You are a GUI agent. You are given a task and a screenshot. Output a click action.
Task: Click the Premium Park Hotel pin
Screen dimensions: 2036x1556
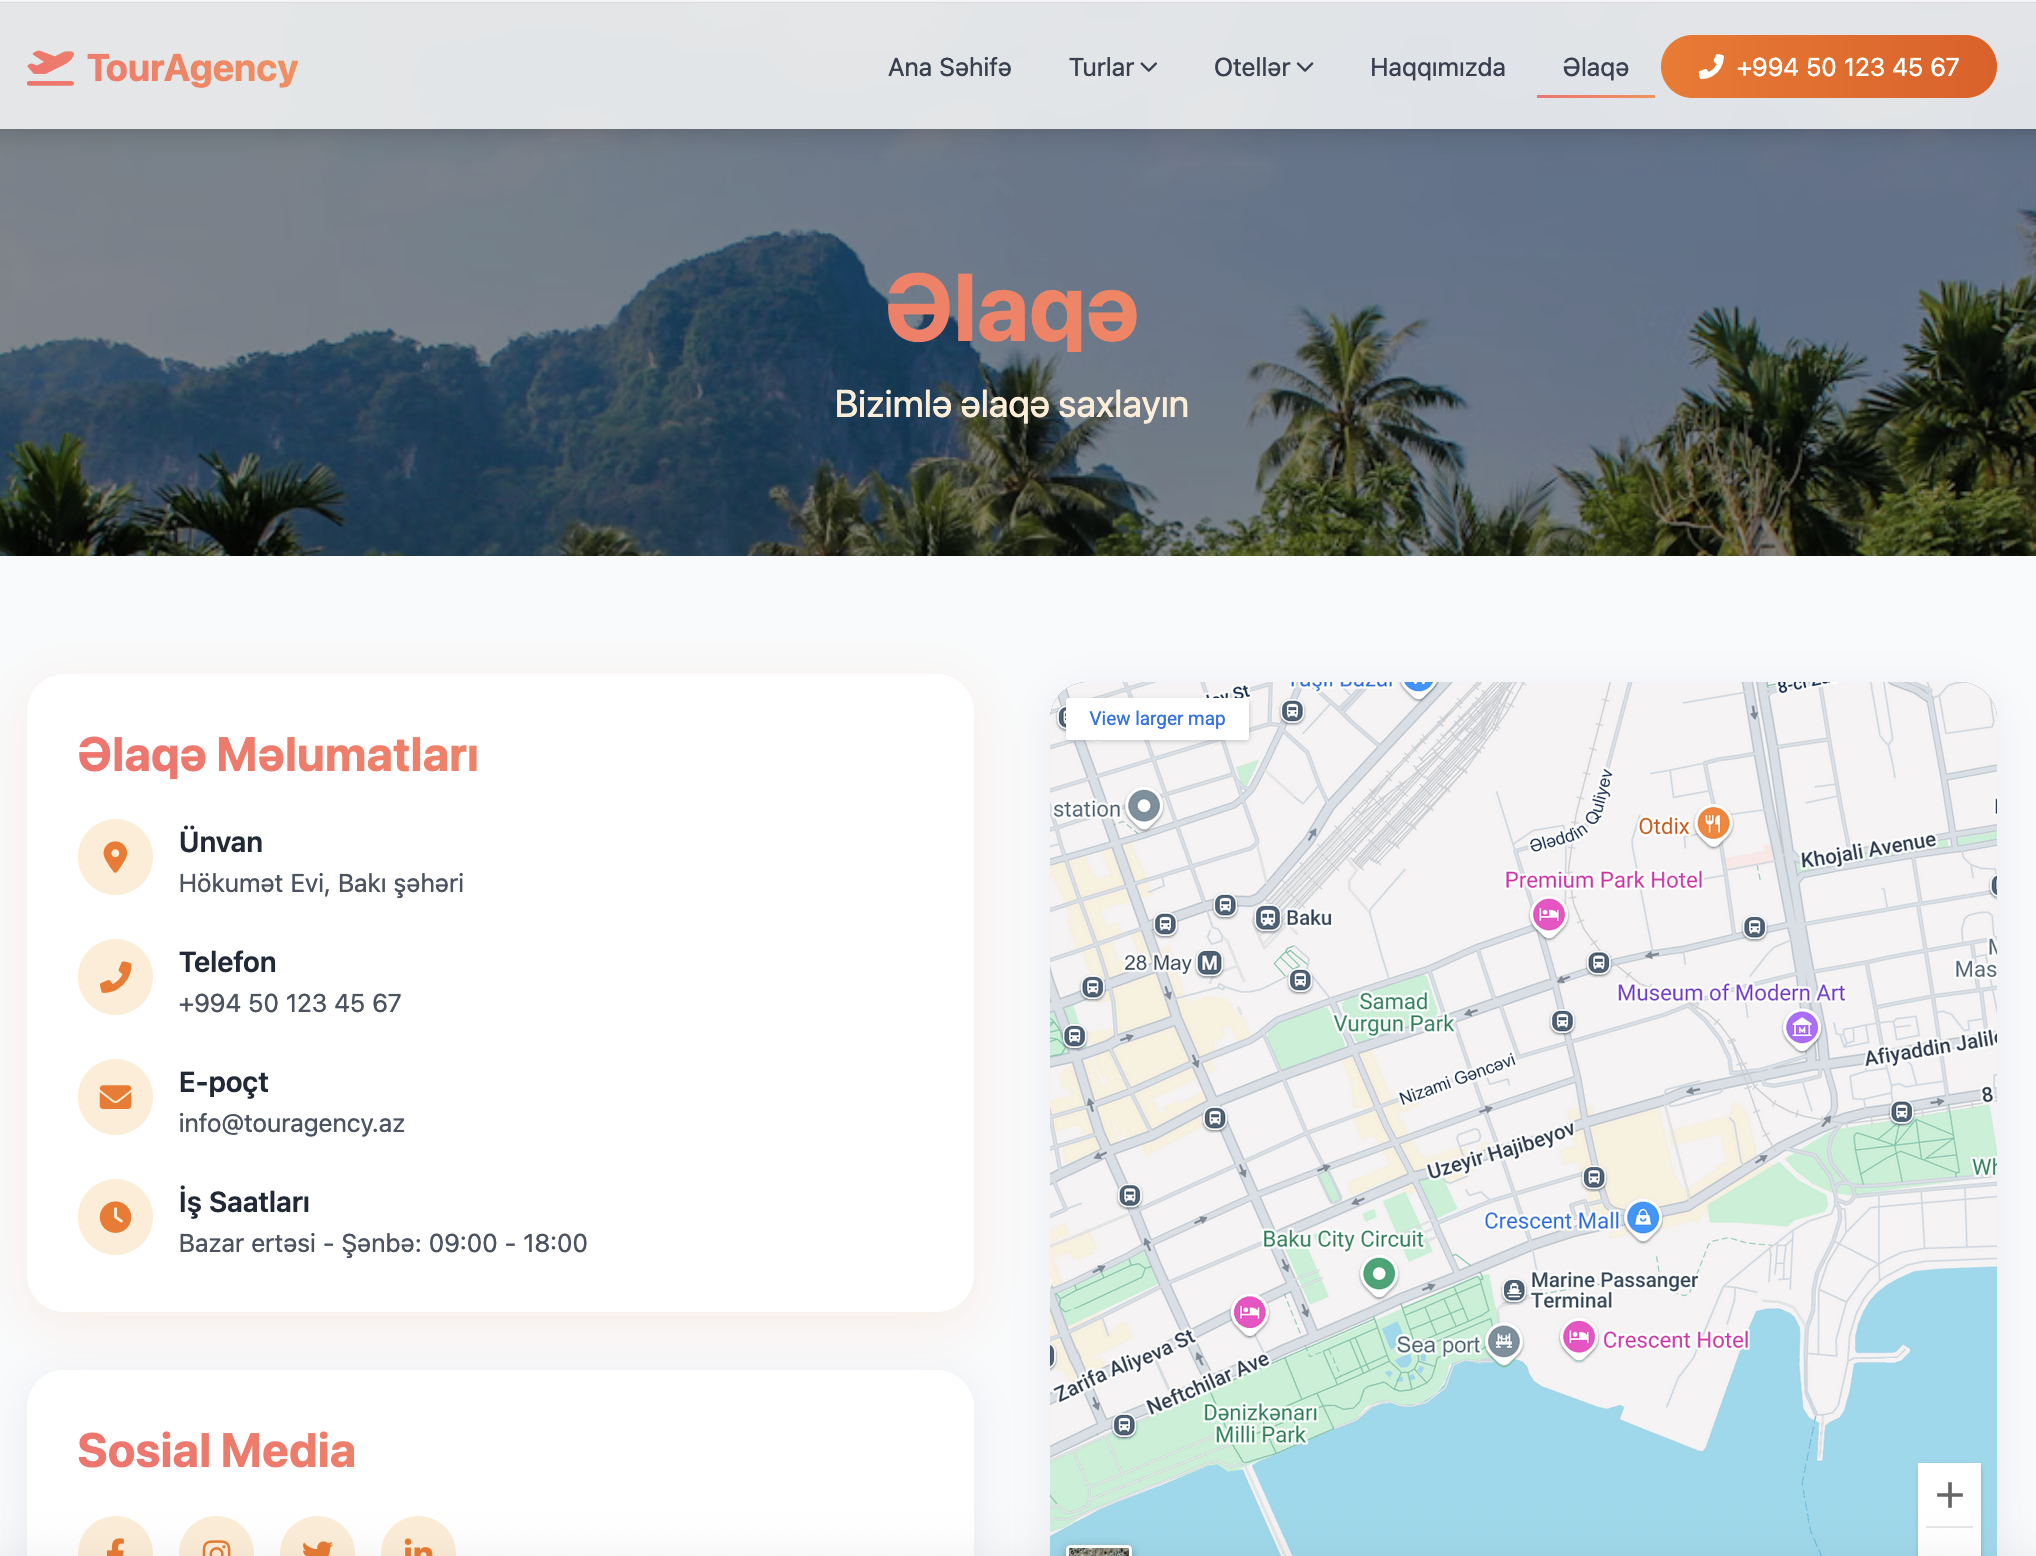coord(1548,915)
